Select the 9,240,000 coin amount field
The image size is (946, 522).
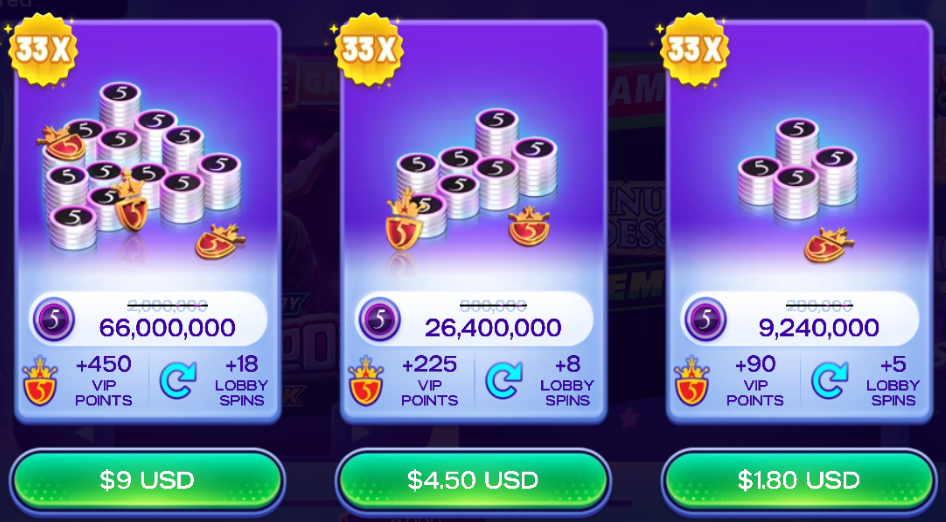799,319
